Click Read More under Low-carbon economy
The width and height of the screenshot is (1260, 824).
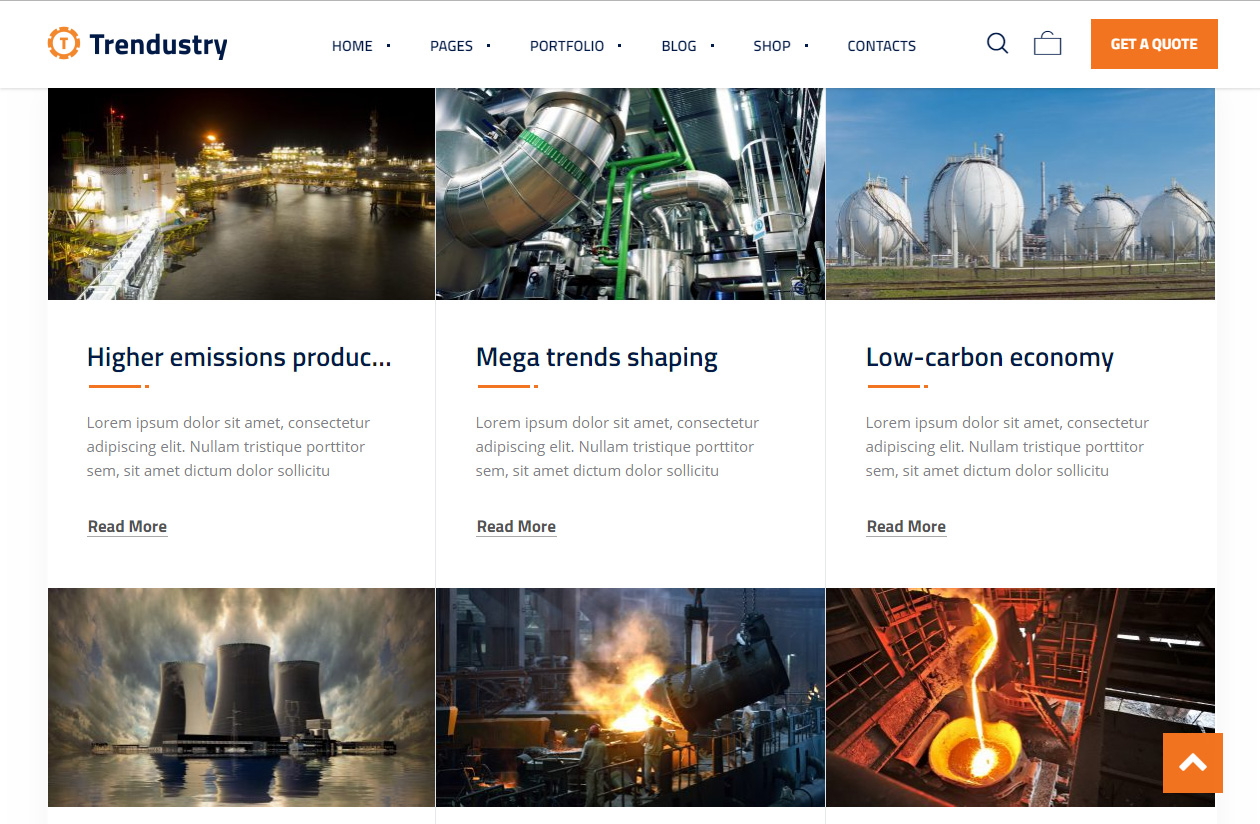pos(906,527)
